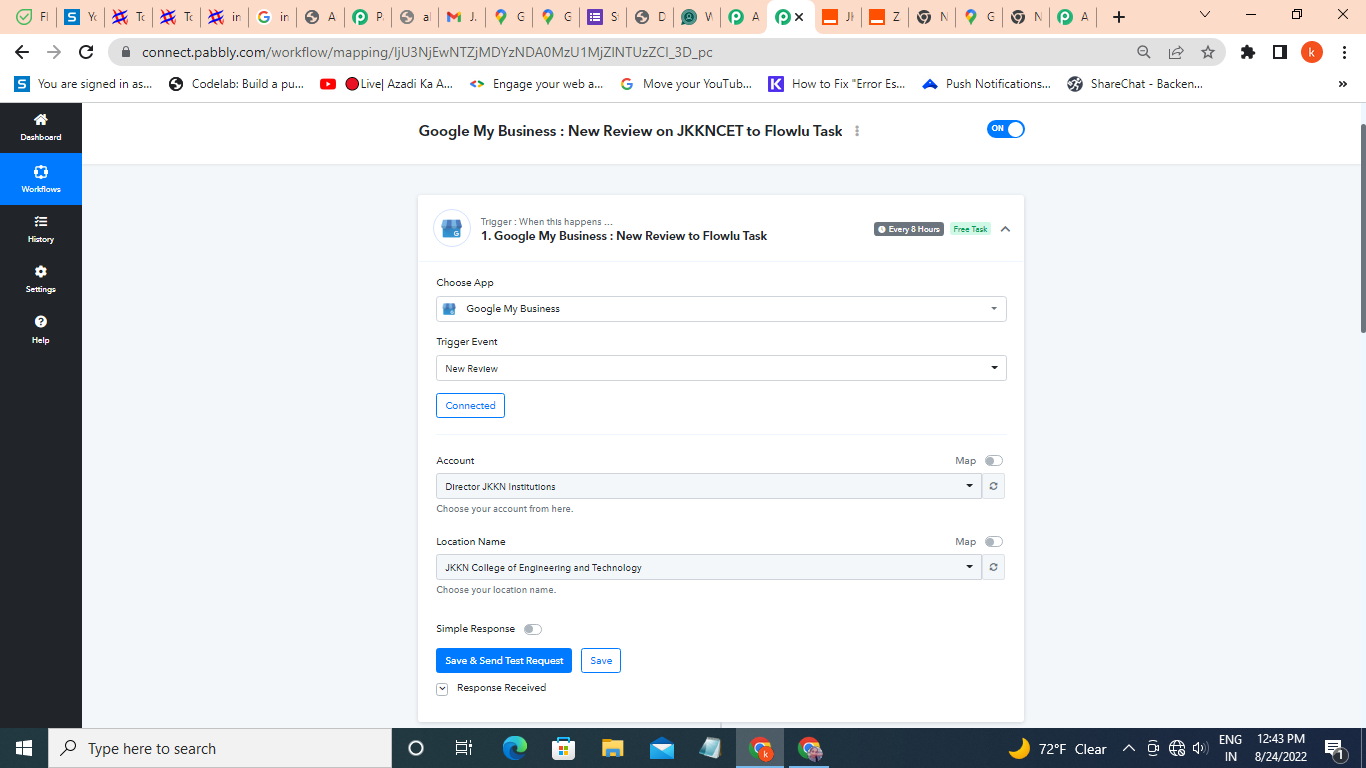This screenshot has height=768, width=1366.
Task: Open Help in the sidebar
Action: pos(41,330)
